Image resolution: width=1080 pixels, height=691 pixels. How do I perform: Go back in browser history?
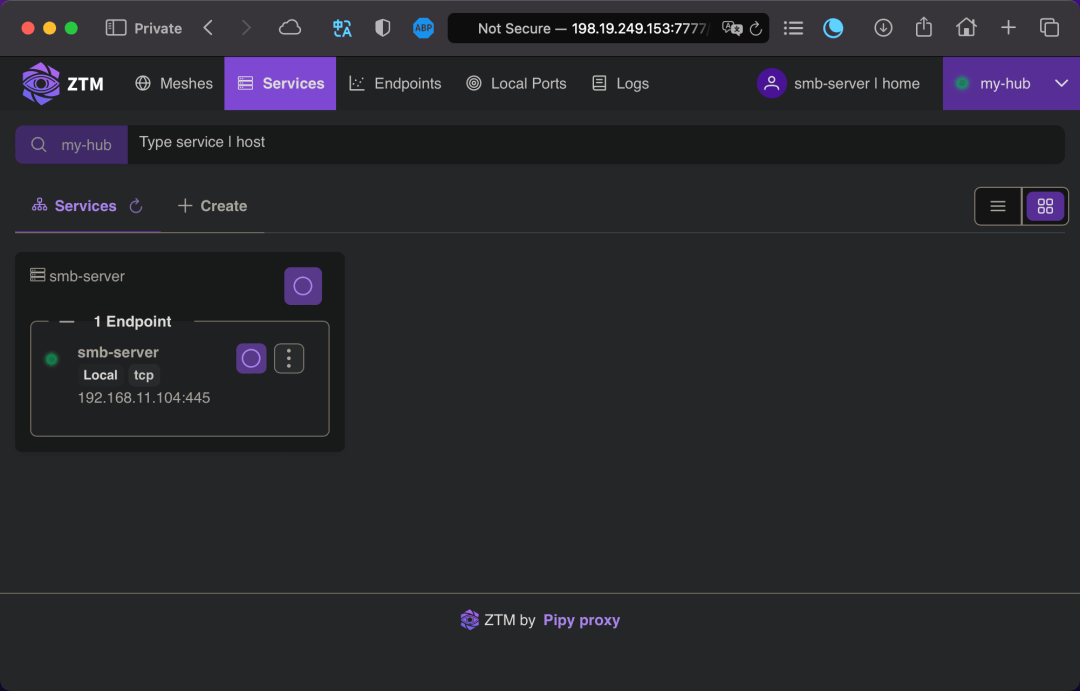[x=208, y=28]
